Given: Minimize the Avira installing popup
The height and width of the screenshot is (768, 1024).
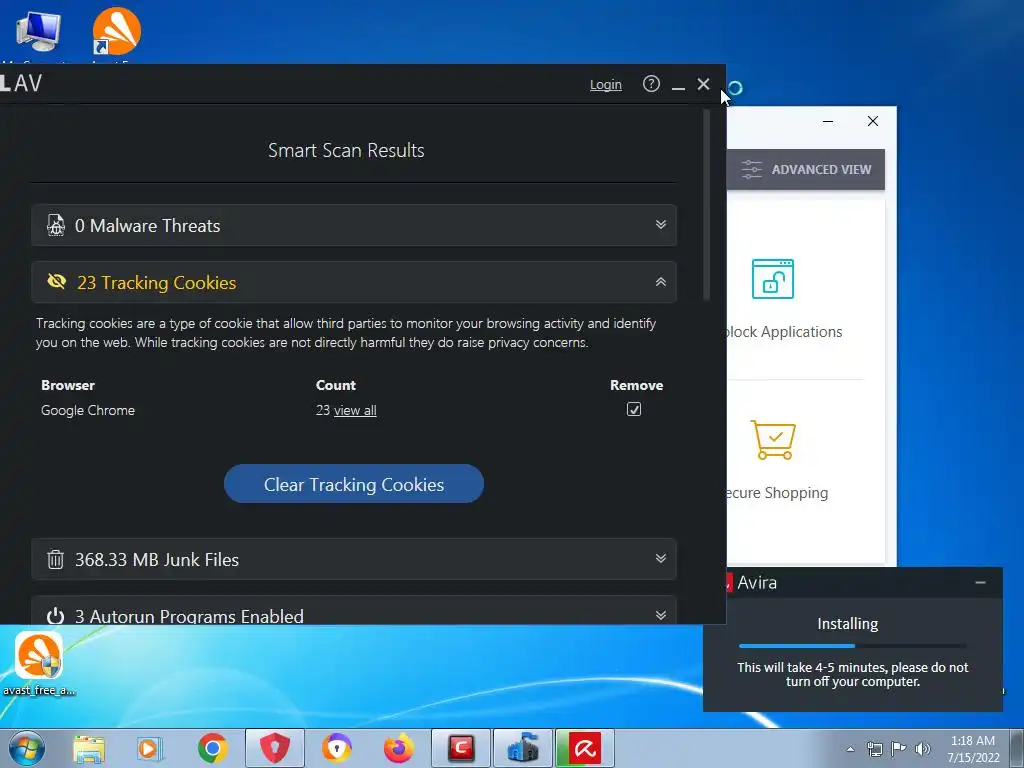Looking at the screenshot, I should tap(980, 582).
